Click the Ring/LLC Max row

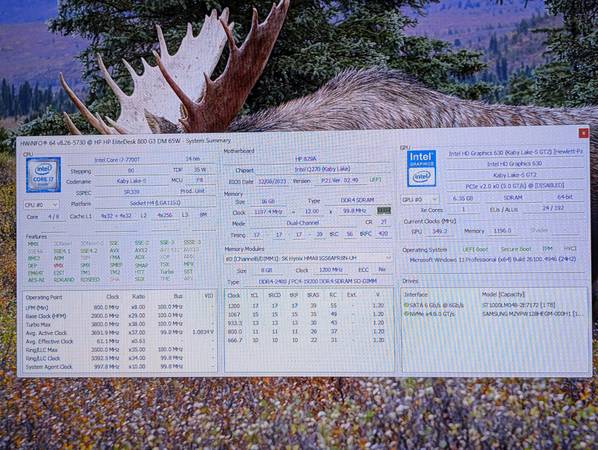pyautogui.click(x=119, y=350)
